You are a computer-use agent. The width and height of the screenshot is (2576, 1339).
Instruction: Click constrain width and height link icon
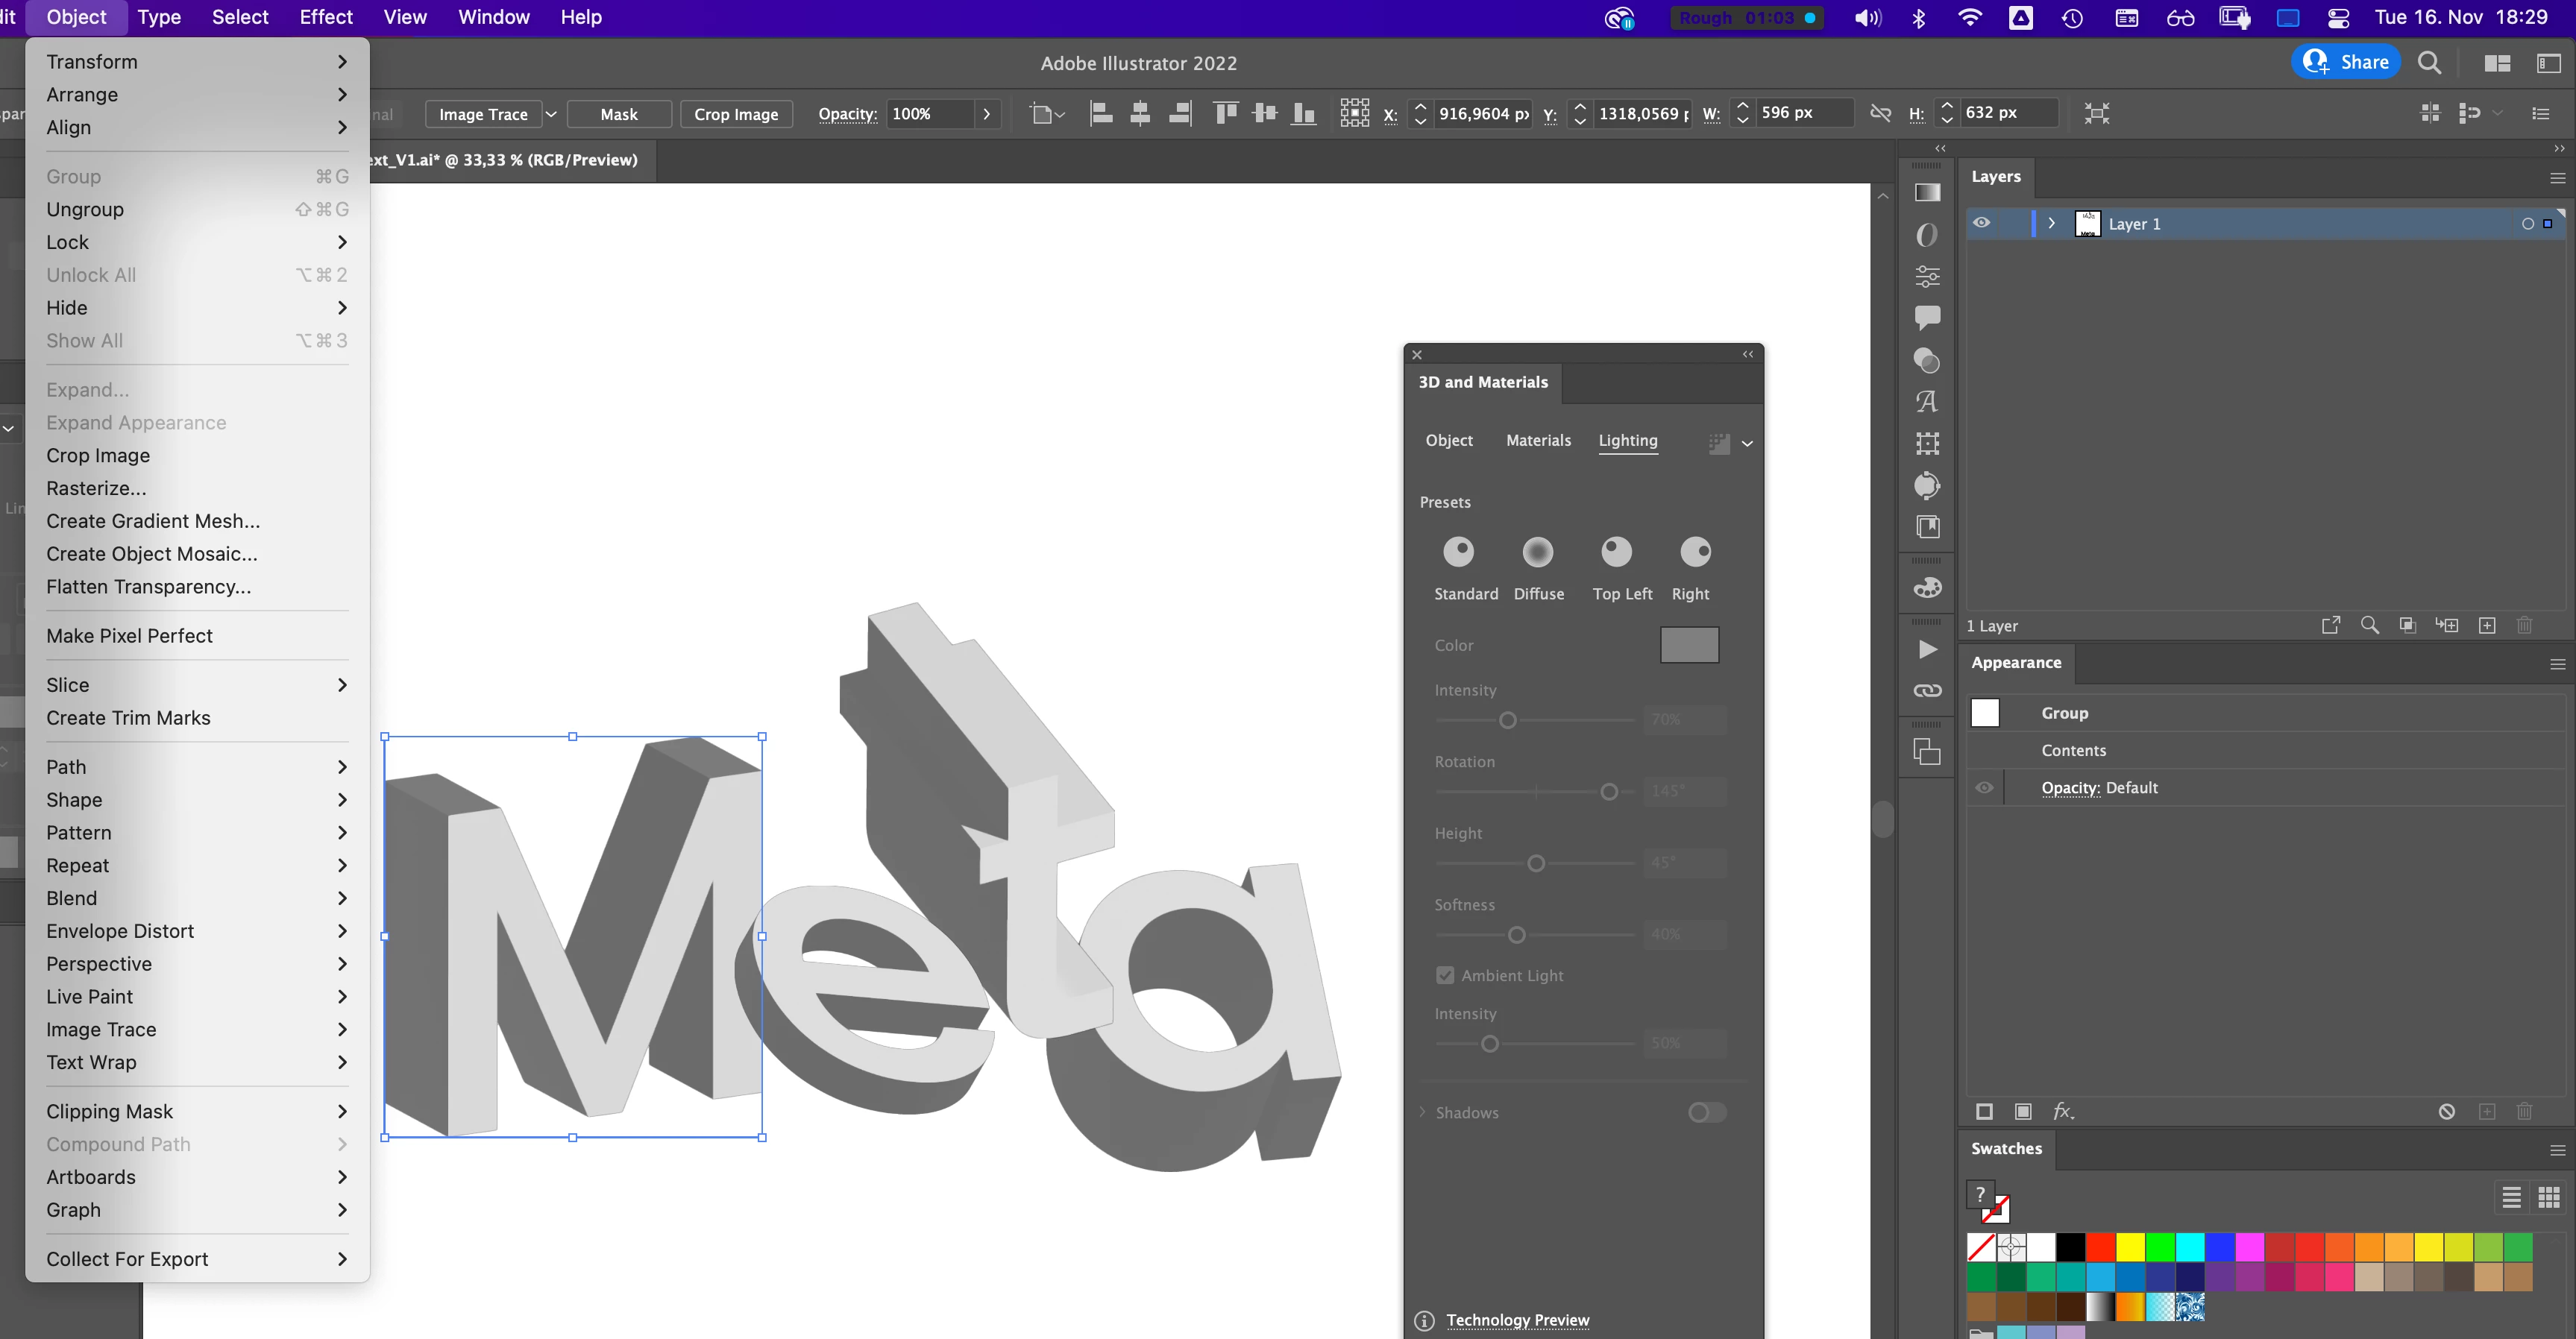pyautogui.click(x=1880, y=114)
